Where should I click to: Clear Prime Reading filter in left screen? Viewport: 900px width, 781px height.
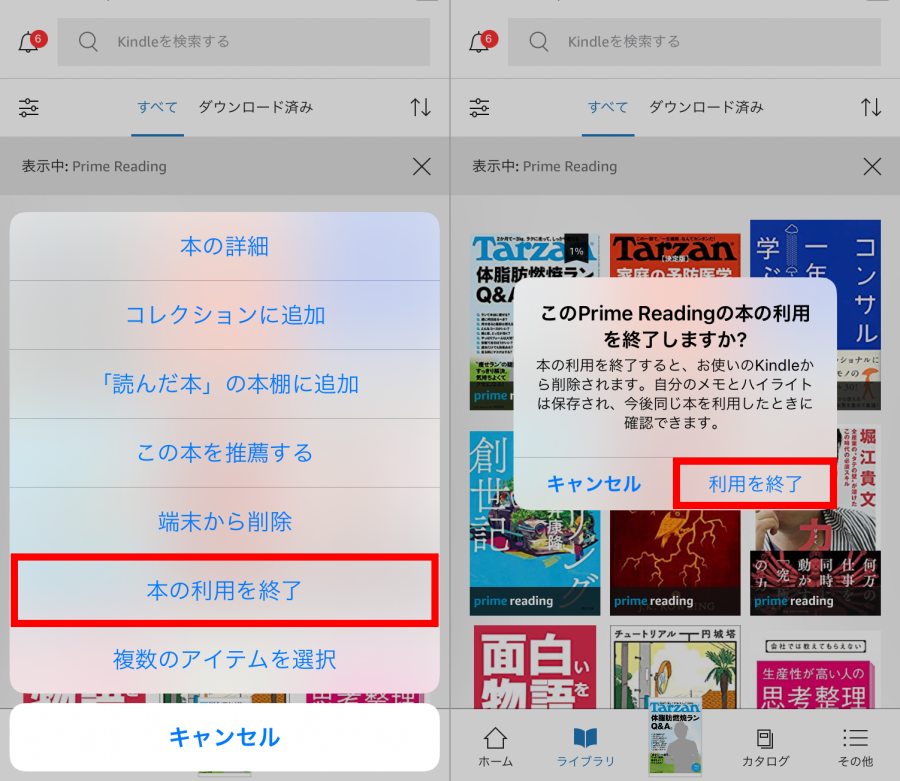pyautogui.click(x=422, y=167)
